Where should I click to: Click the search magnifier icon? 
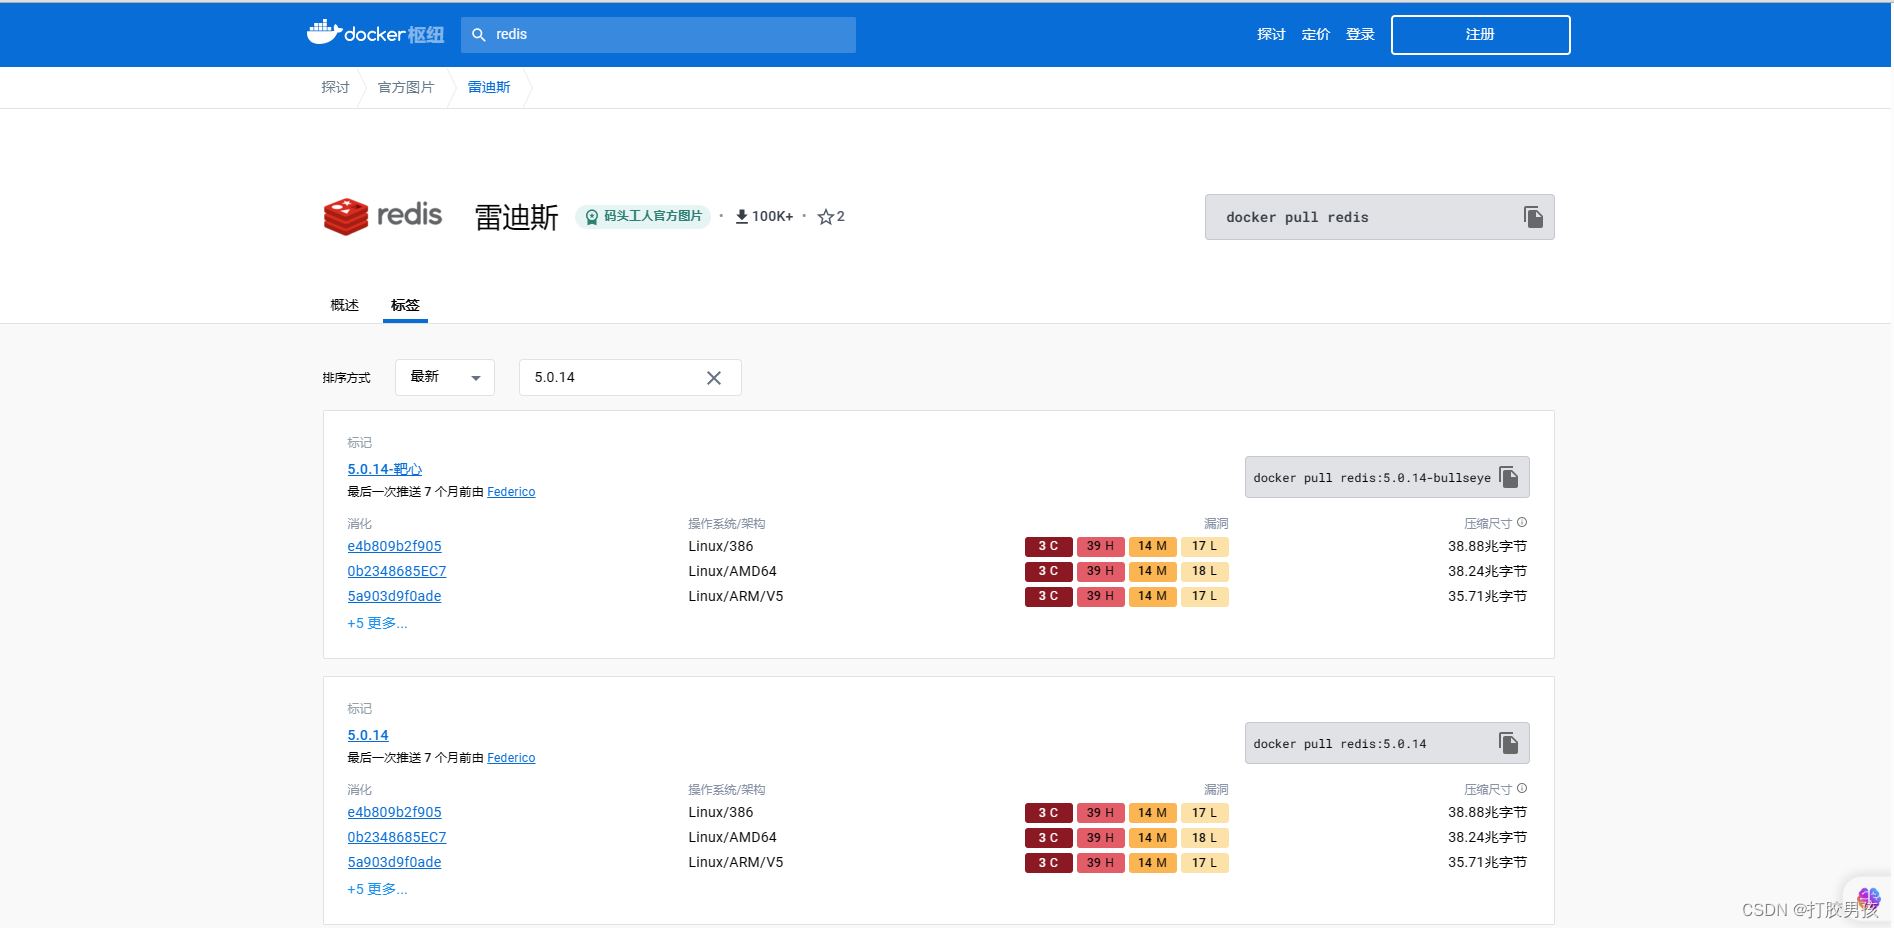479,35
